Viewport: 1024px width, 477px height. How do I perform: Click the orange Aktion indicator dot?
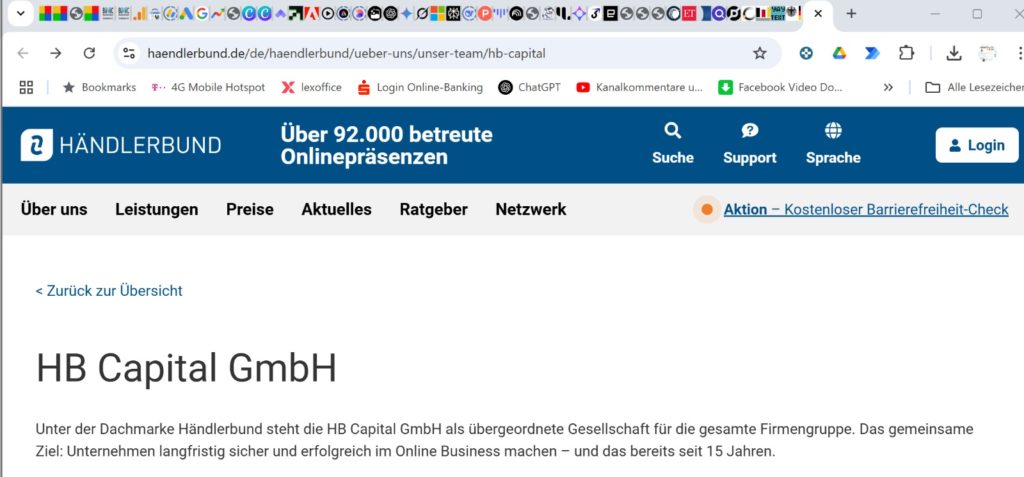click(707, 209)
